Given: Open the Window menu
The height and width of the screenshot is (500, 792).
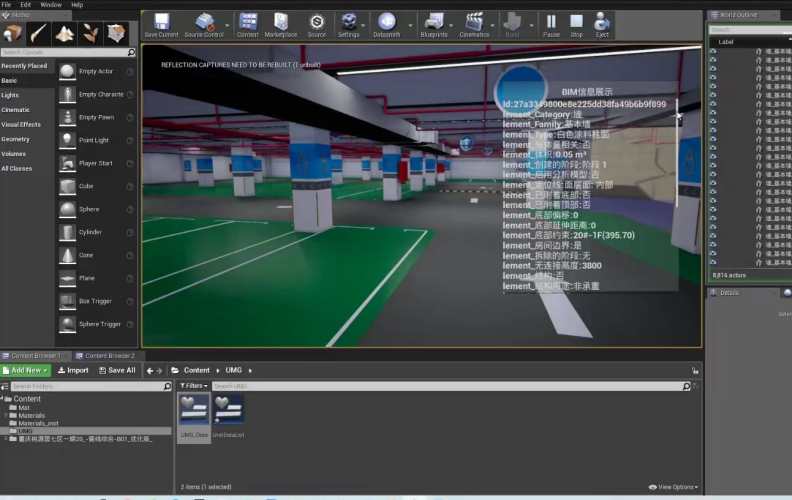Looking at the screenshot, I should pyautogui.click(x=51, y=5).
